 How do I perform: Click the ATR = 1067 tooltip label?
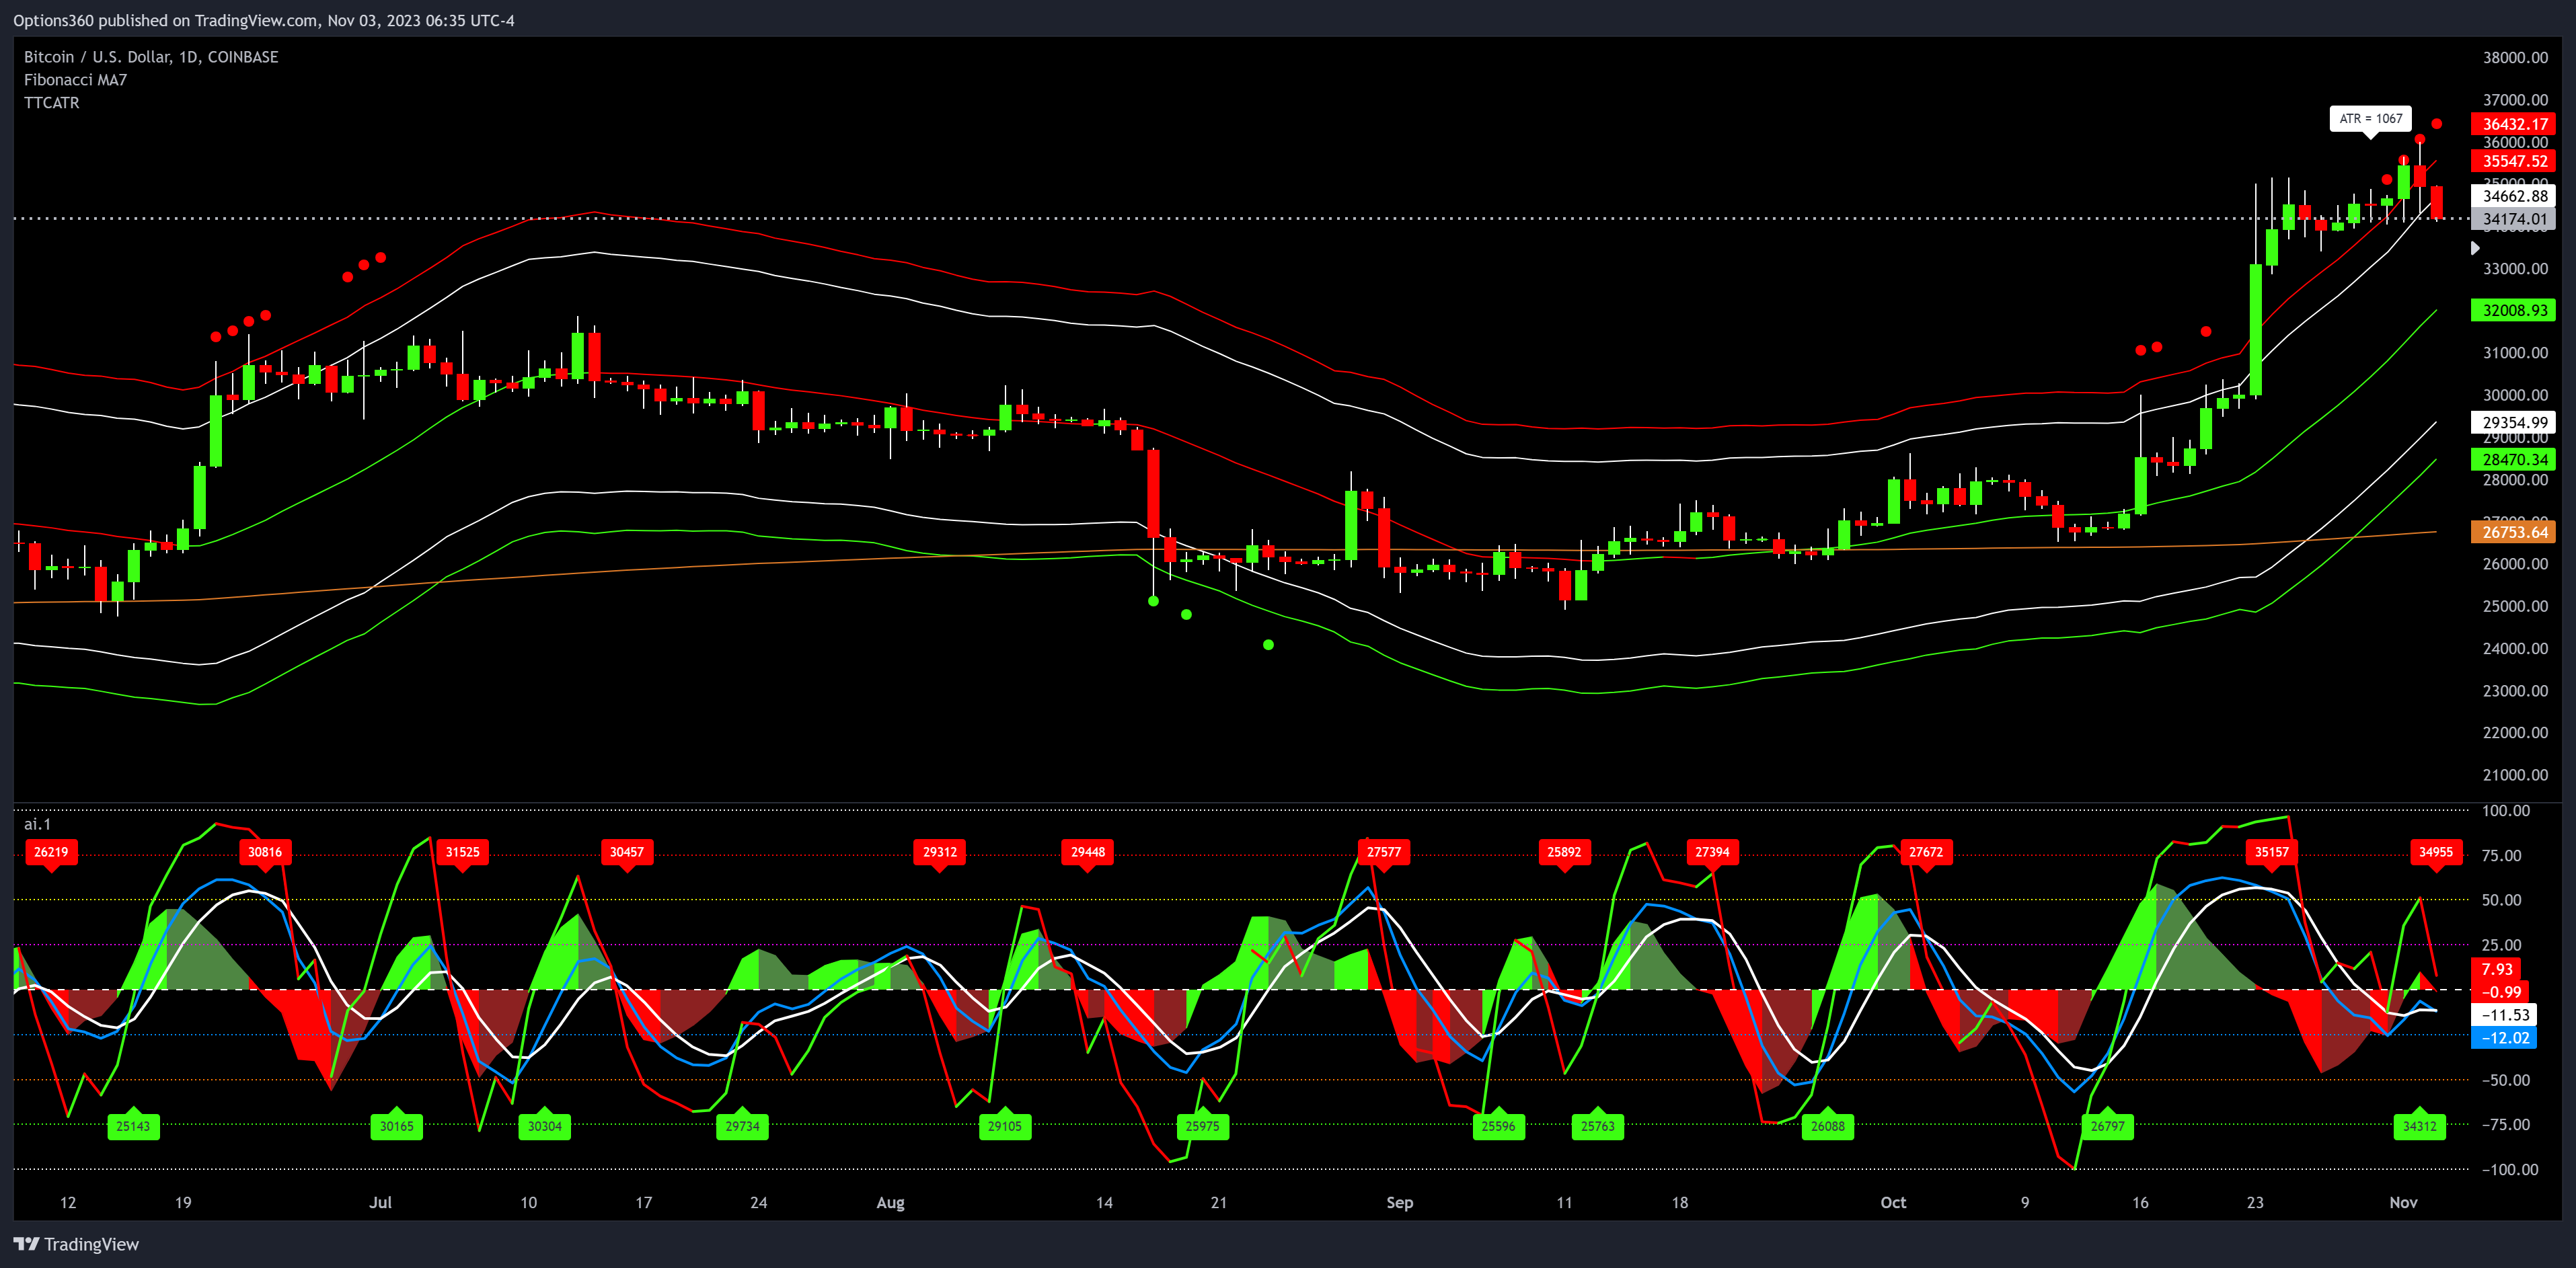coord(2370,118)
